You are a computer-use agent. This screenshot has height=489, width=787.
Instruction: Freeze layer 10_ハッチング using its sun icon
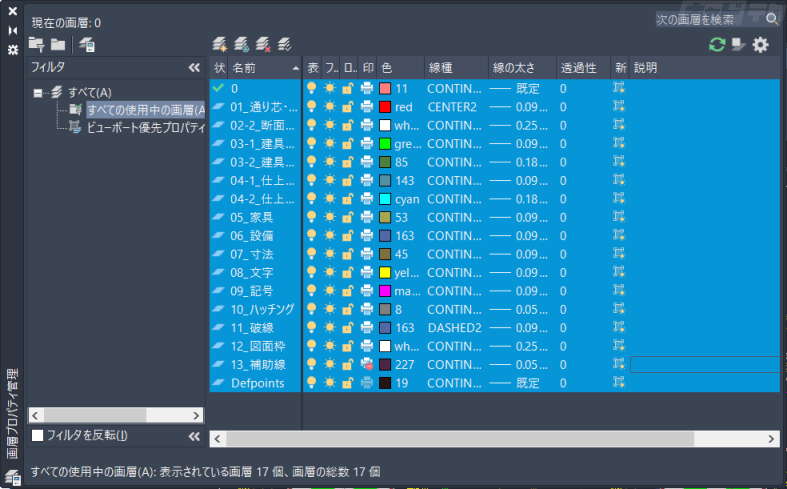tap(330, 309)
